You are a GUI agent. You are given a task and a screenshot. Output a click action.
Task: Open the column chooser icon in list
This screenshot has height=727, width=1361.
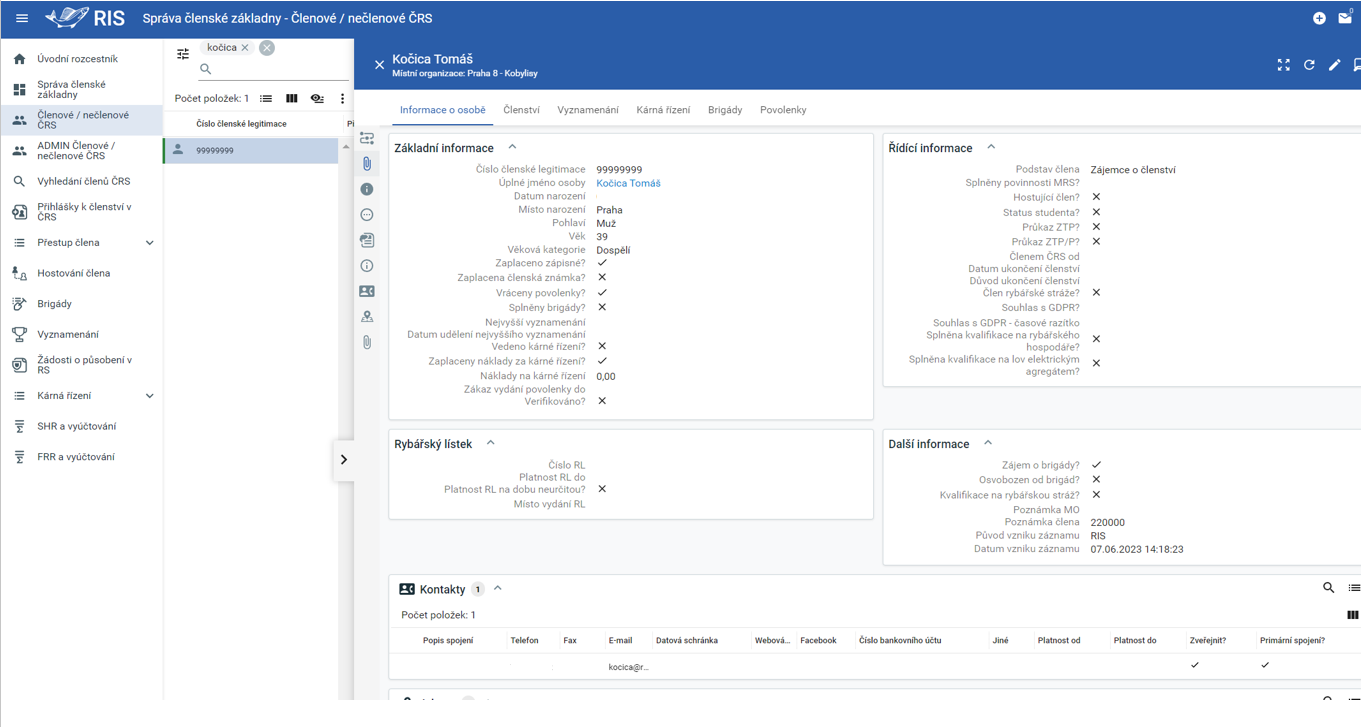click(292, 98)
